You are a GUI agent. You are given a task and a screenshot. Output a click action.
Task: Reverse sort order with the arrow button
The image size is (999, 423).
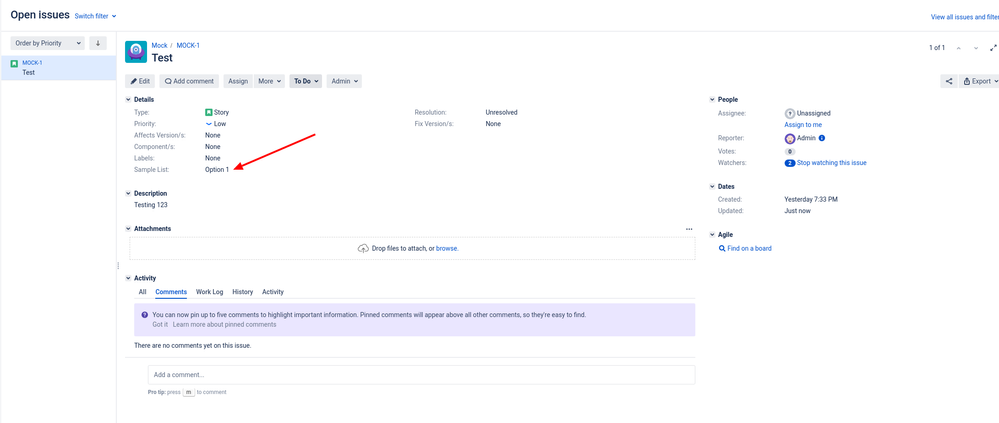97,43
